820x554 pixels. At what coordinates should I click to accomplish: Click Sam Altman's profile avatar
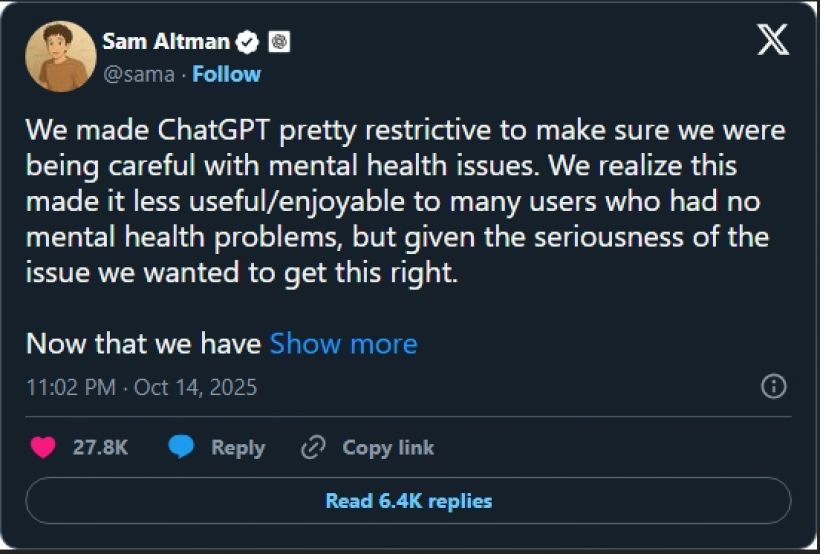[60, 57]
